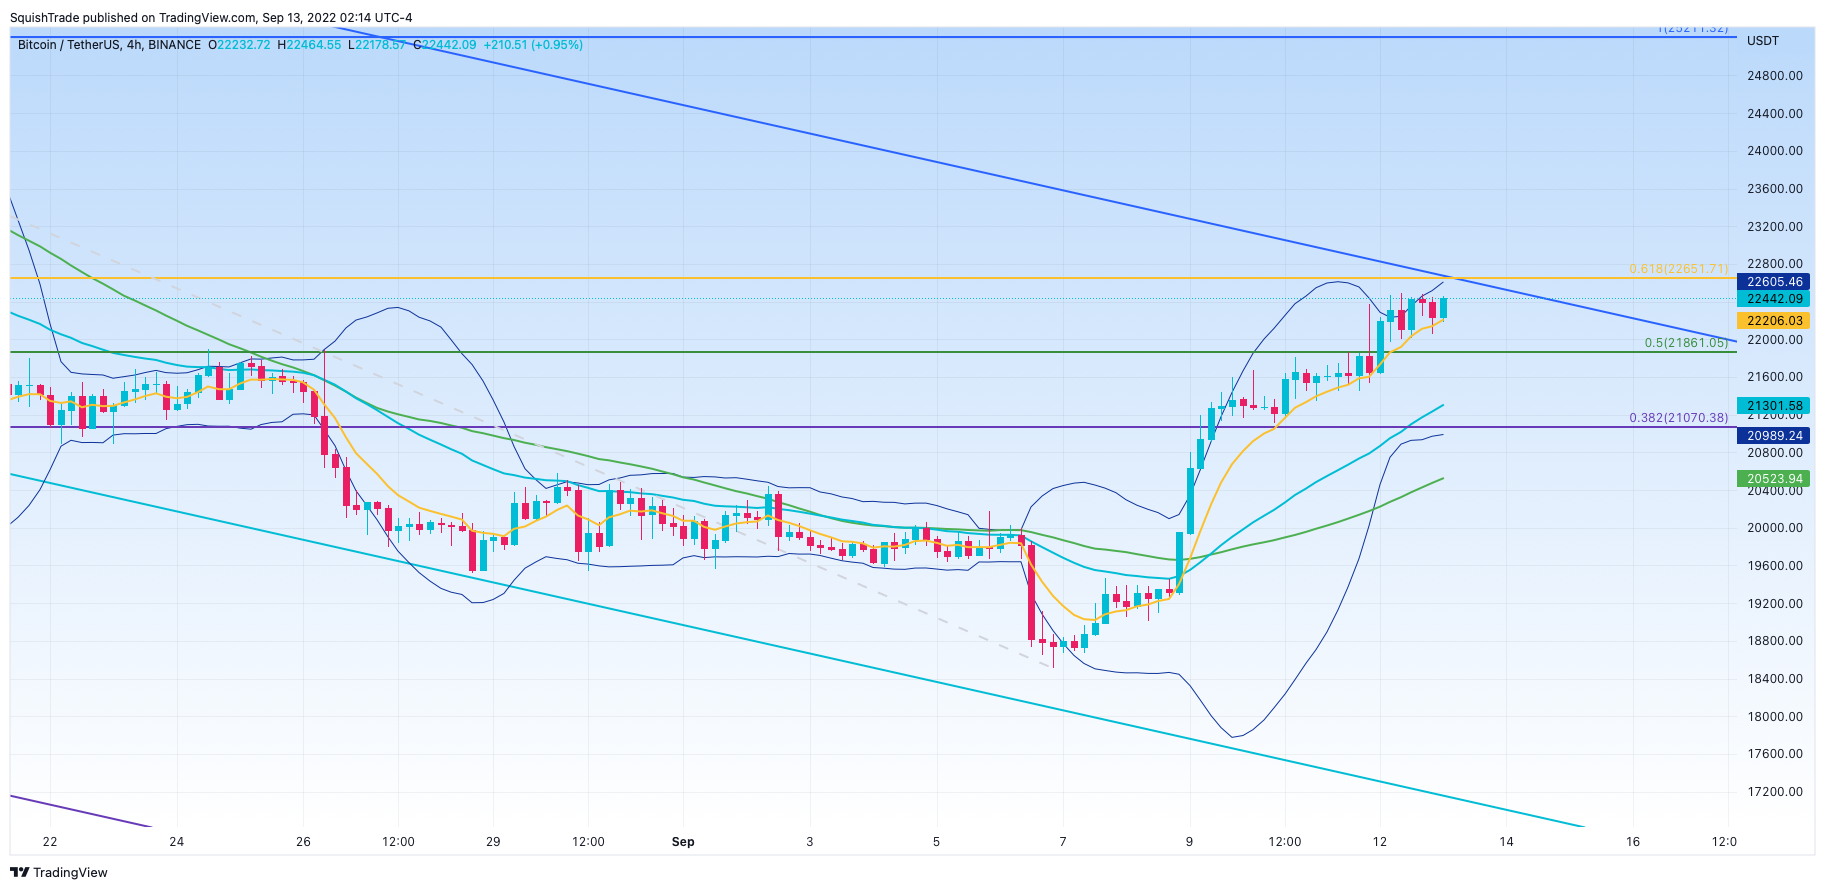Click the 24400.00 price axis label
Screen dimensions: 1825x890
1775,114
